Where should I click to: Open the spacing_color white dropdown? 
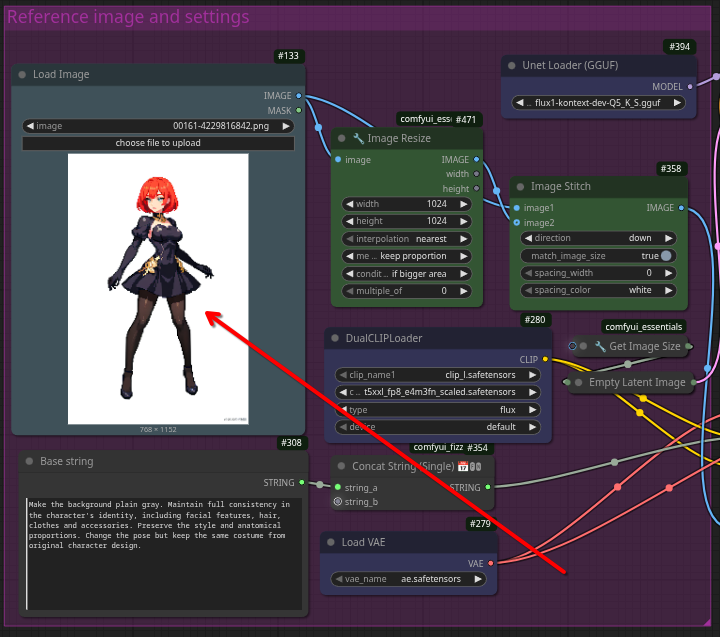598,290
